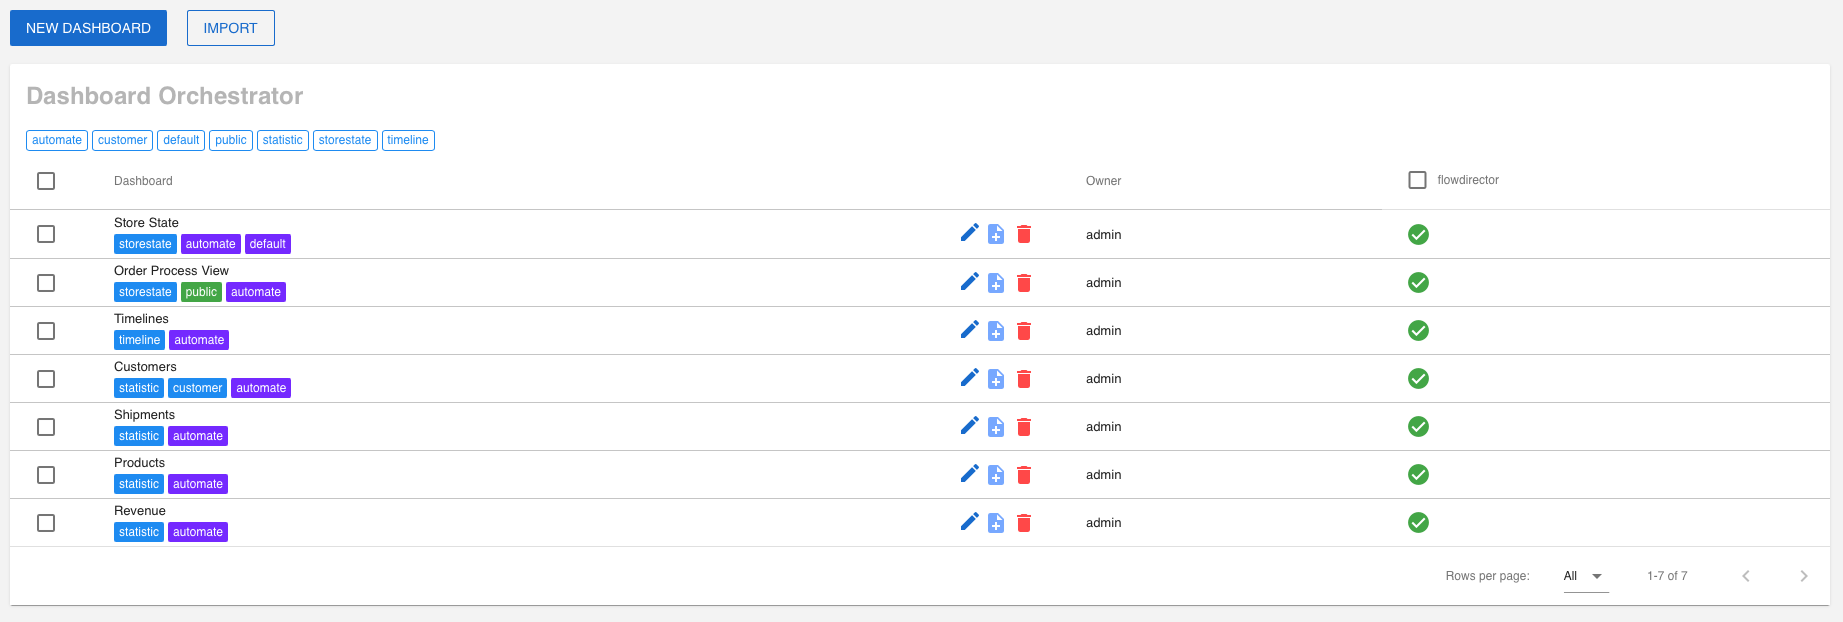This screenshot has width=1843, height=622.
Task: Check the Store State row checkbox
Action: (46, 234)
